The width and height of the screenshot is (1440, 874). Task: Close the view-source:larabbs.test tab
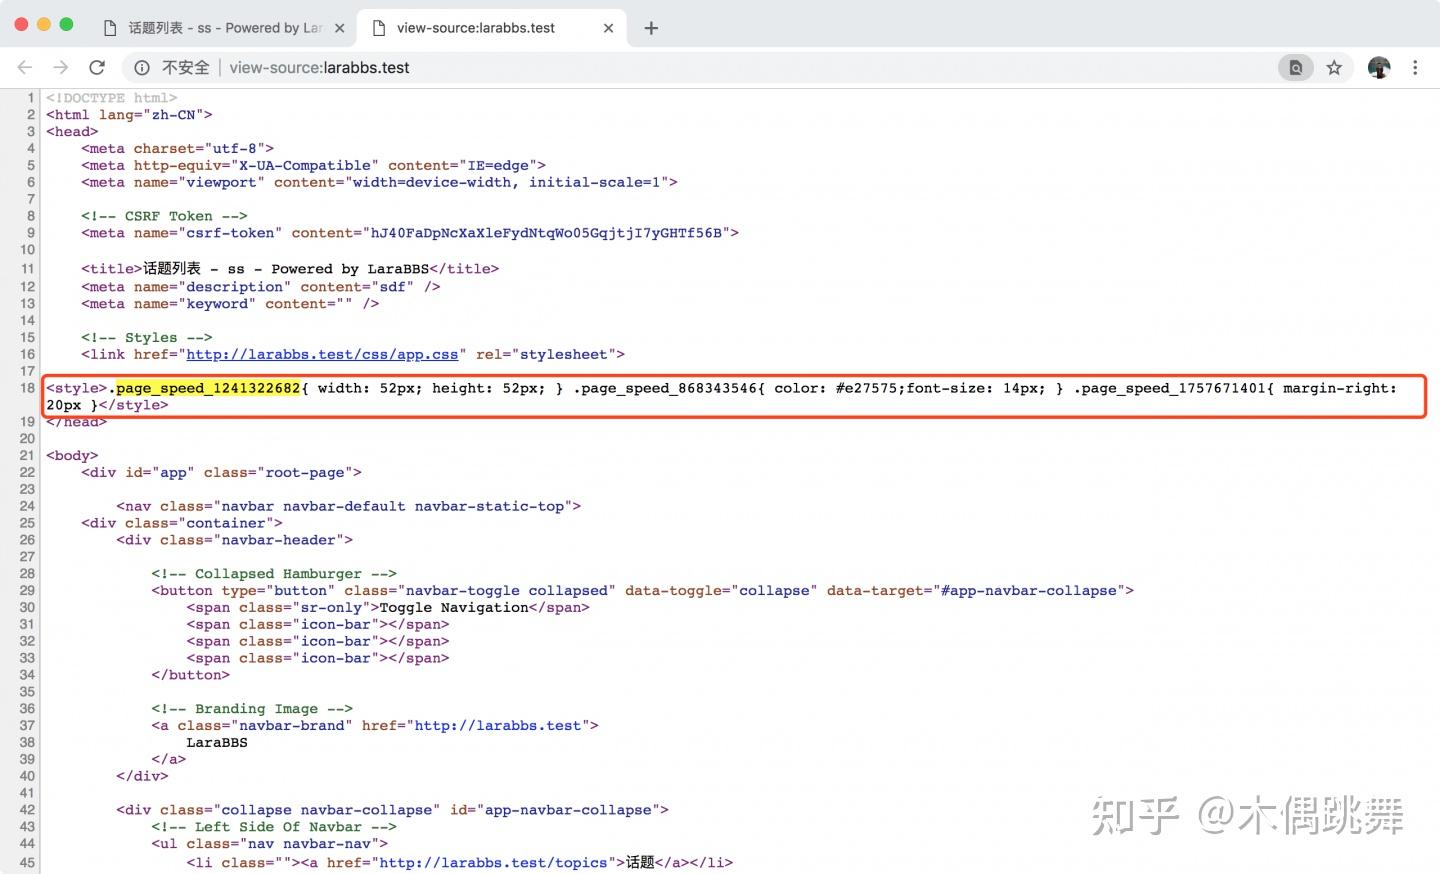point(609,28)
